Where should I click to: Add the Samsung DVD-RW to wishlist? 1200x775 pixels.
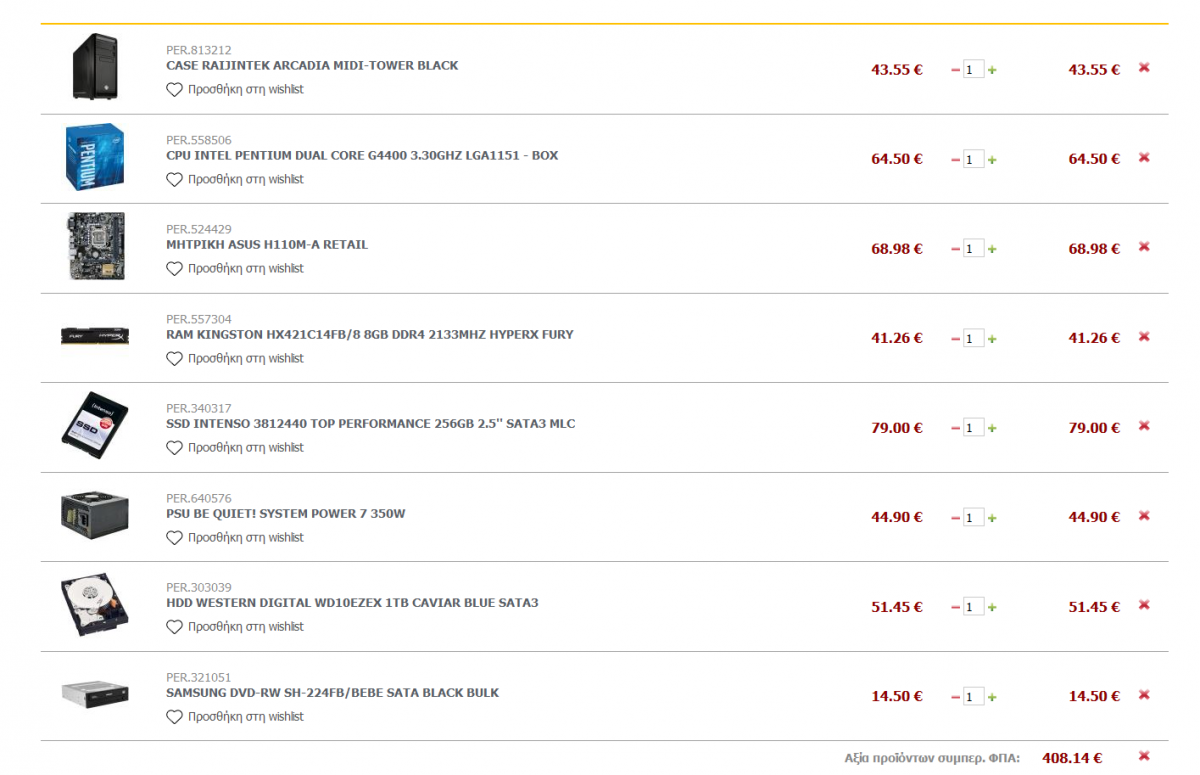[235, 716]
